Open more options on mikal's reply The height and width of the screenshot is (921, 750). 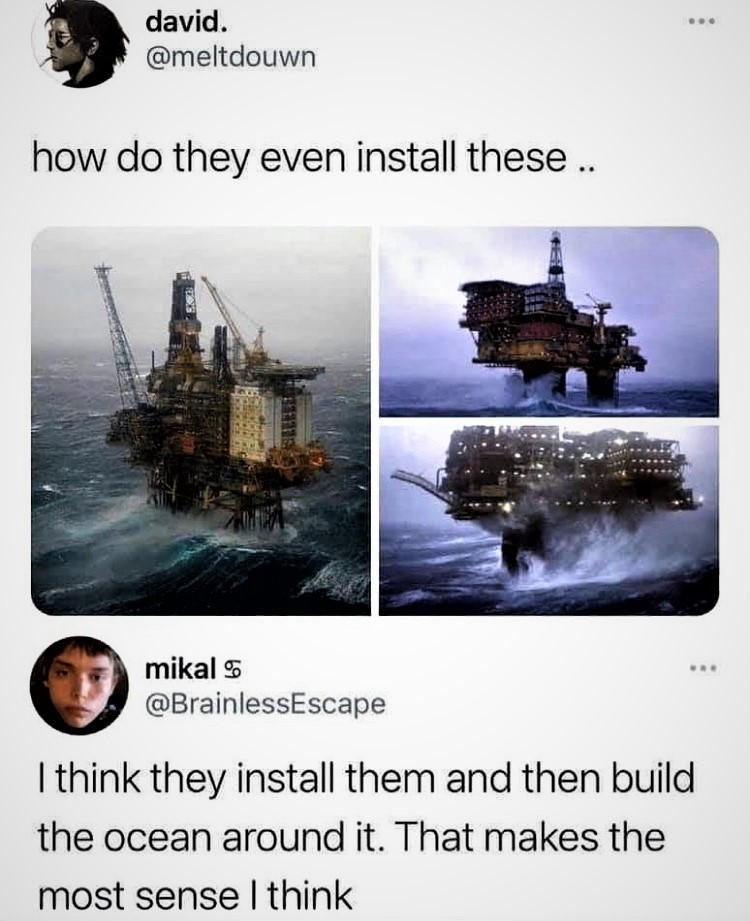(x=702, y=668)
